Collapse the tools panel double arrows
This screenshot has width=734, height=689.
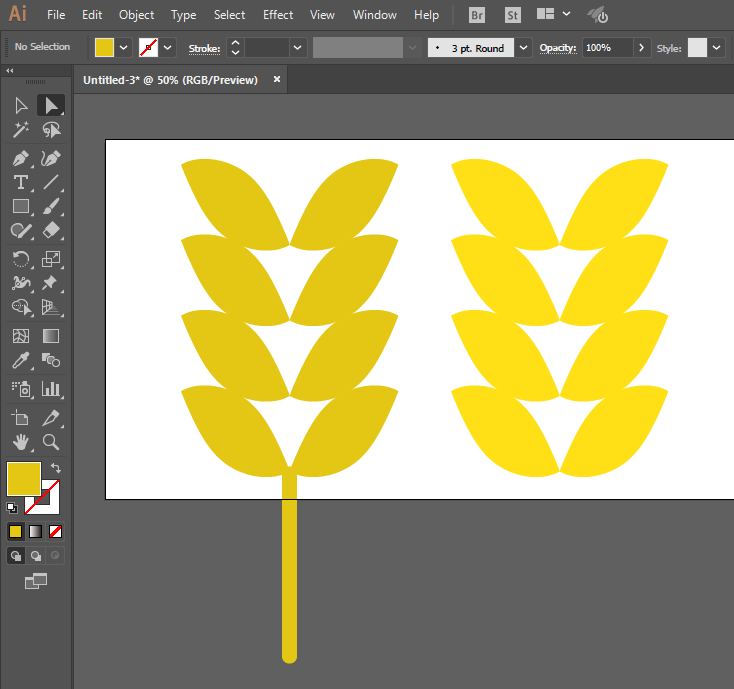tap(10, 71)
